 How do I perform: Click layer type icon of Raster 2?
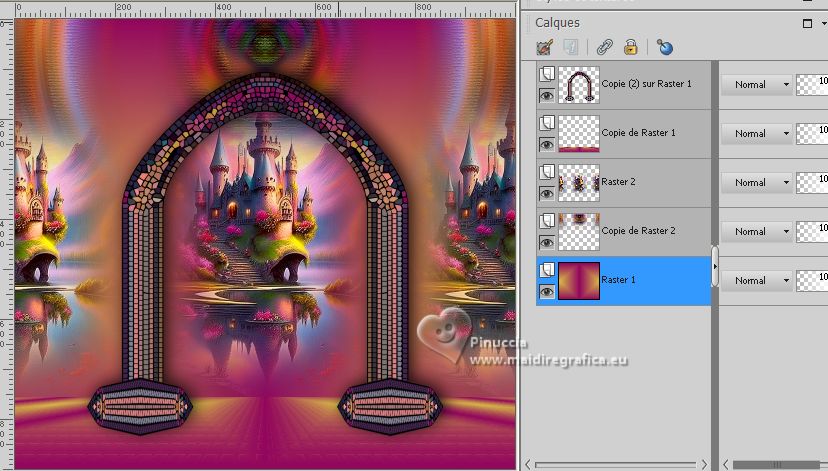[547, 172]
